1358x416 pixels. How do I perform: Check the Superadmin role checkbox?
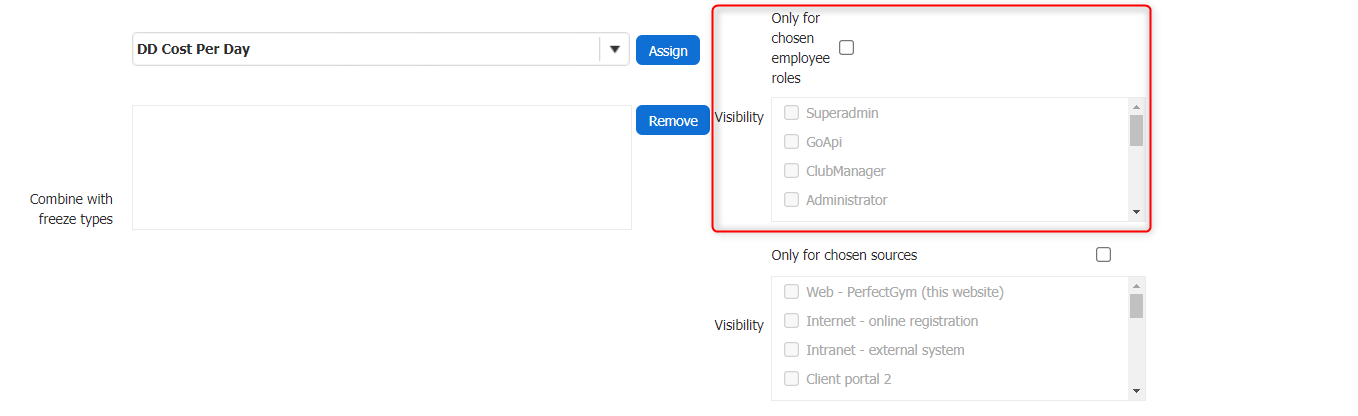(x=792, y=113)
